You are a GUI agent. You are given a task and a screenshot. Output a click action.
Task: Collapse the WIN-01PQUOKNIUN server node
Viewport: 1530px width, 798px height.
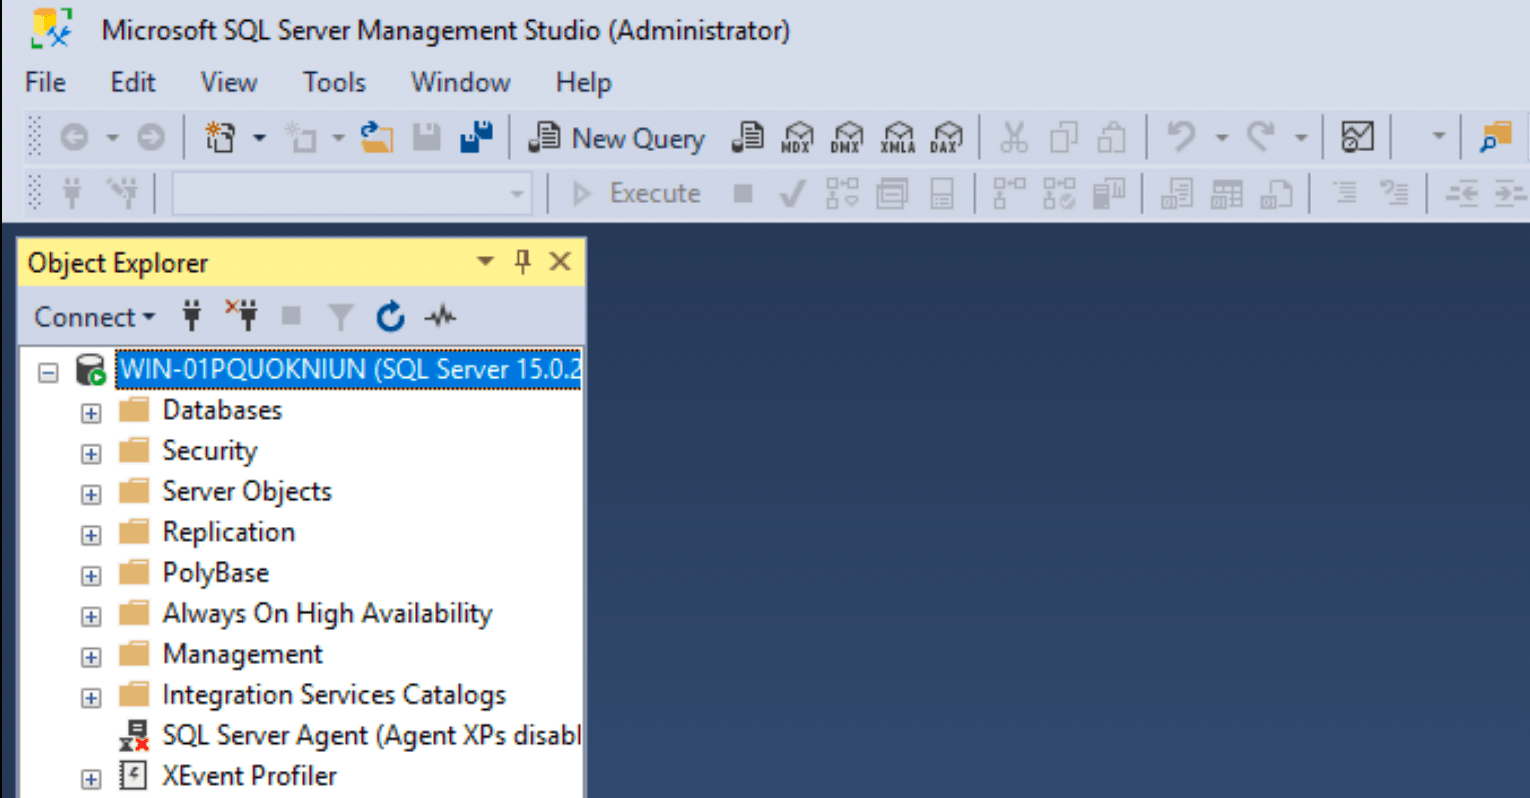[x=47, y=370]
